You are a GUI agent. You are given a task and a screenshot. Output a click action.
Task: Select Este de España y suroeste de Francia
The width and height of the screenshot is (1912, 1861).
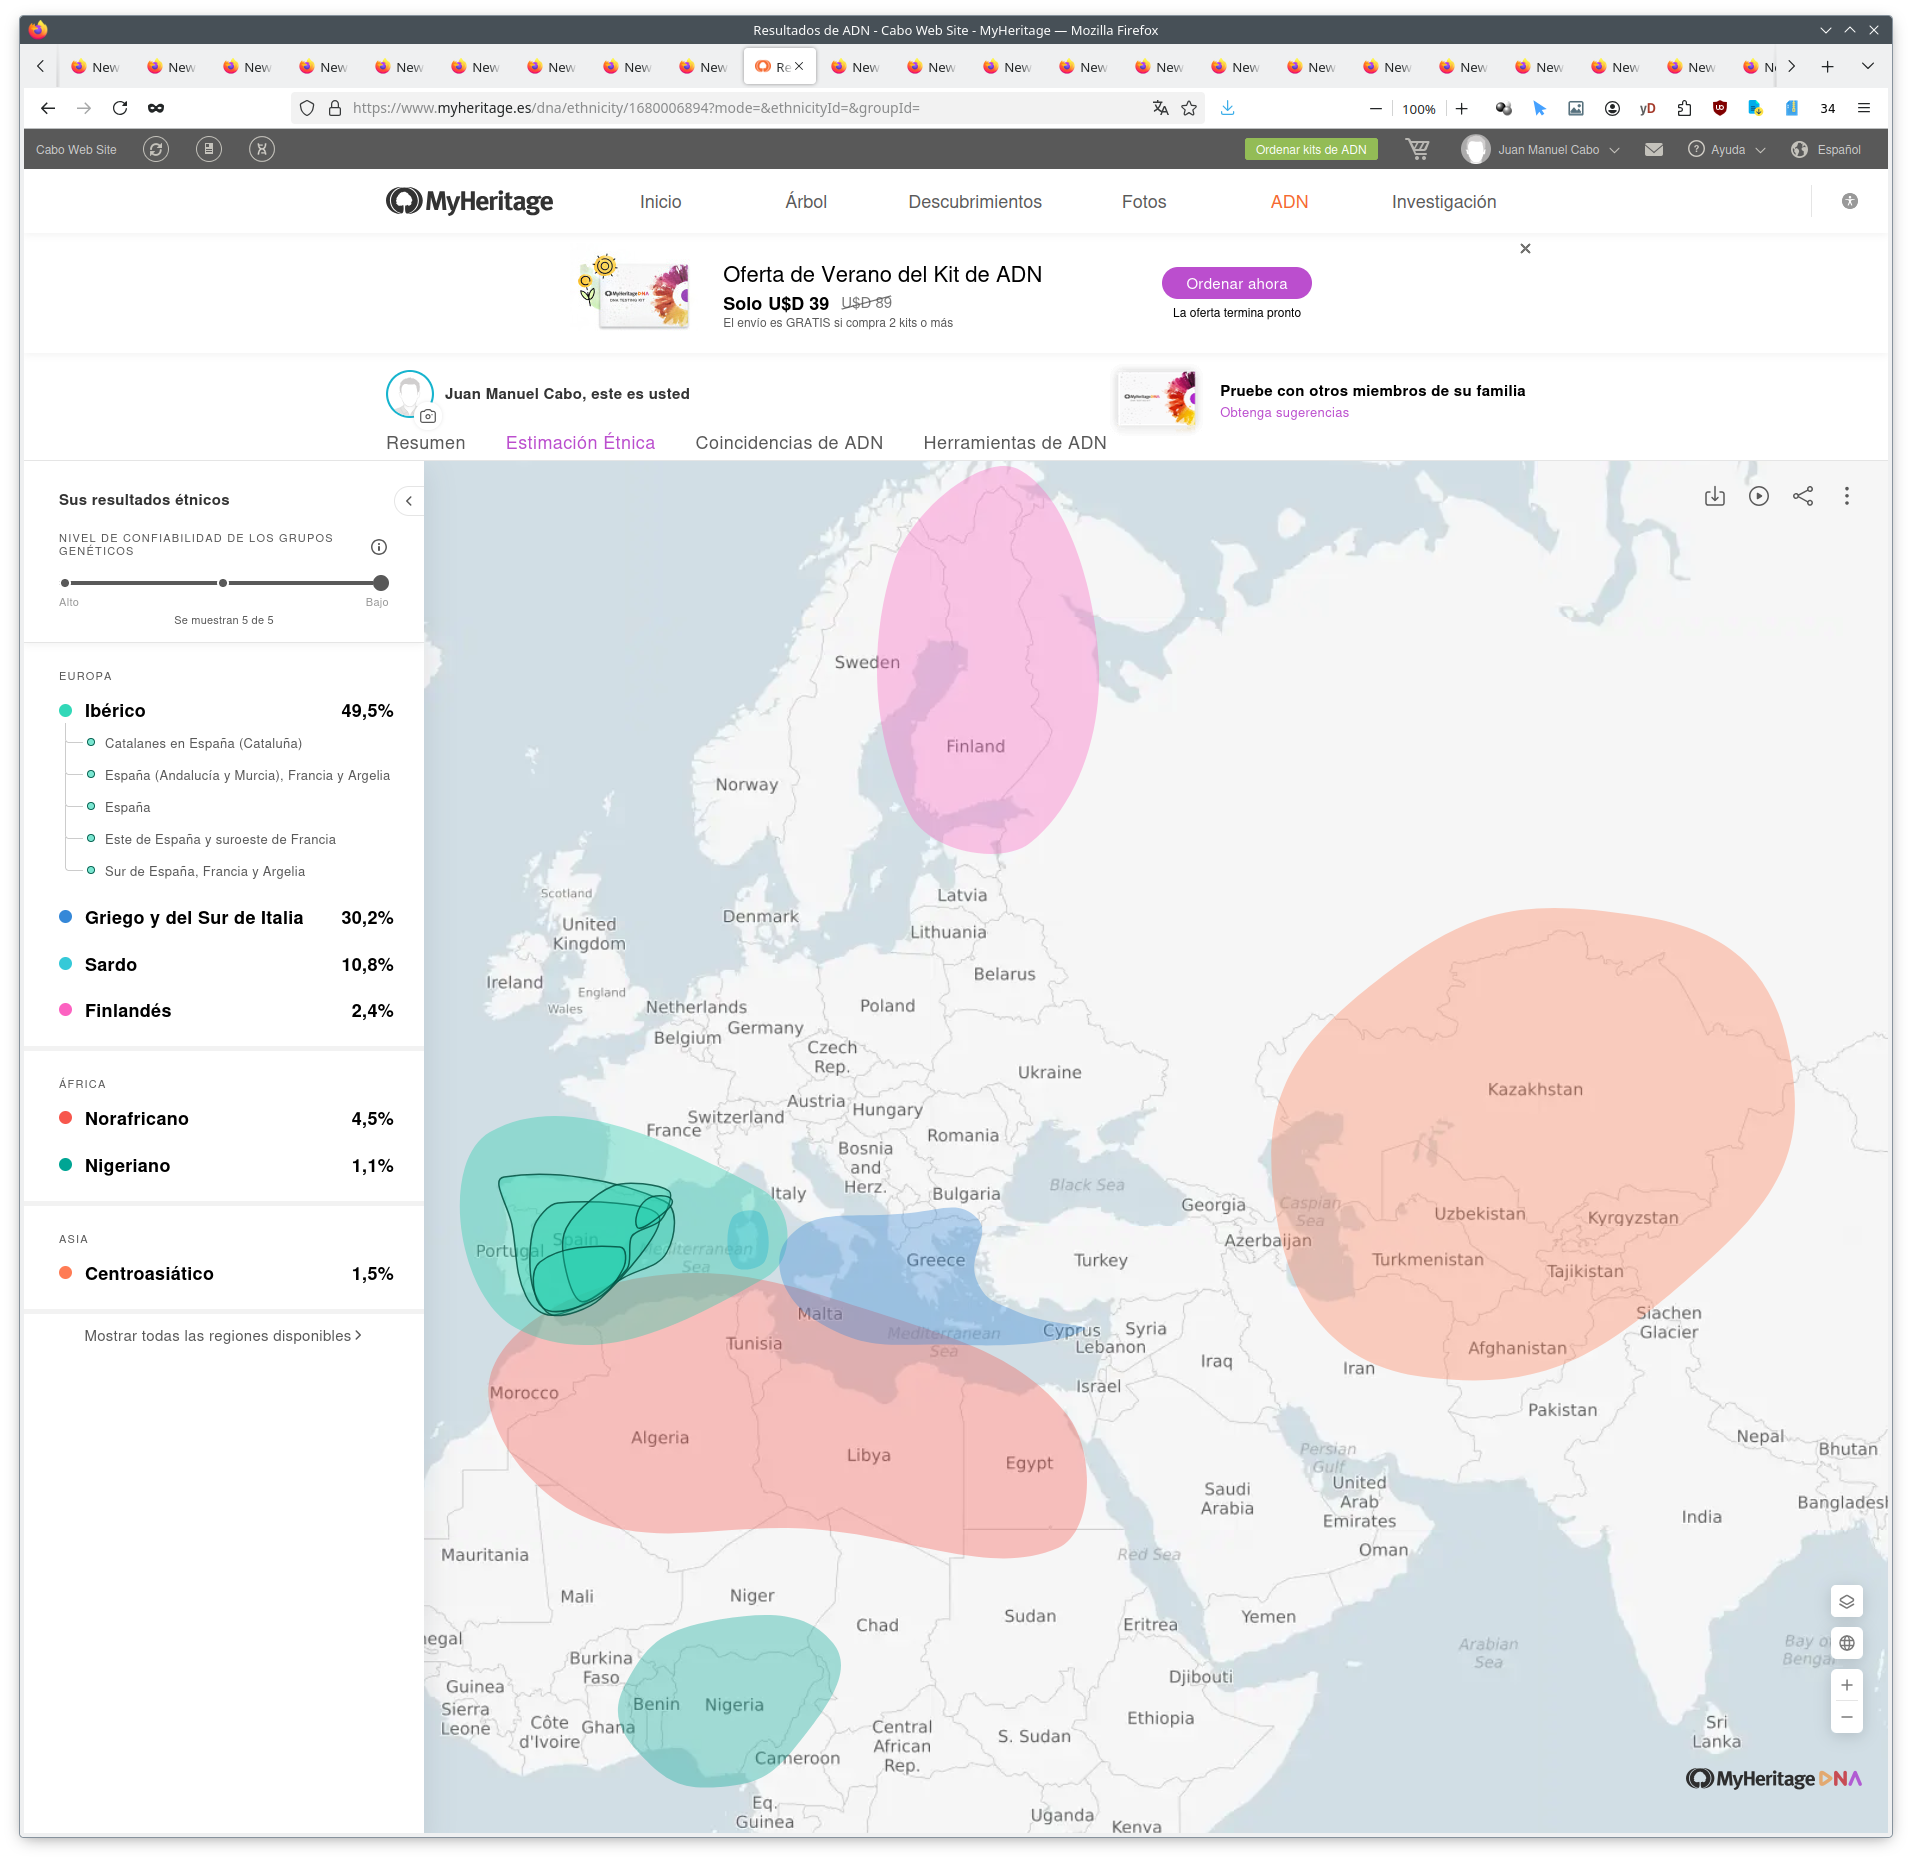[x=220, y=840]
